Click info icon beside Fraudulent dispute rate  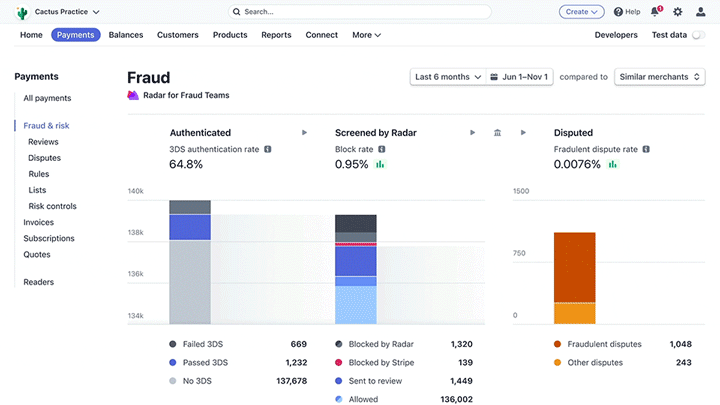point(646,149)
